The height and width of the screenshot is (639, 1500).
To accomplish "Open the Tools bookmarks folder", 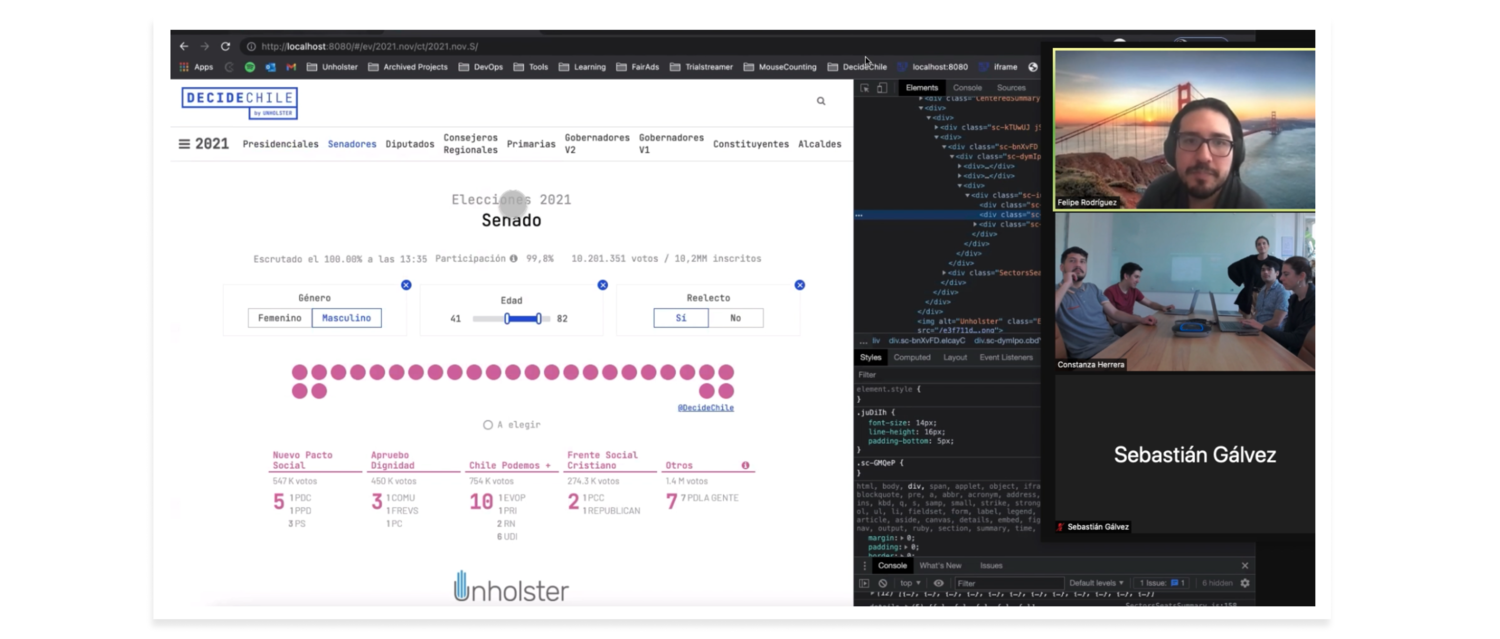I will coord(531,67).
